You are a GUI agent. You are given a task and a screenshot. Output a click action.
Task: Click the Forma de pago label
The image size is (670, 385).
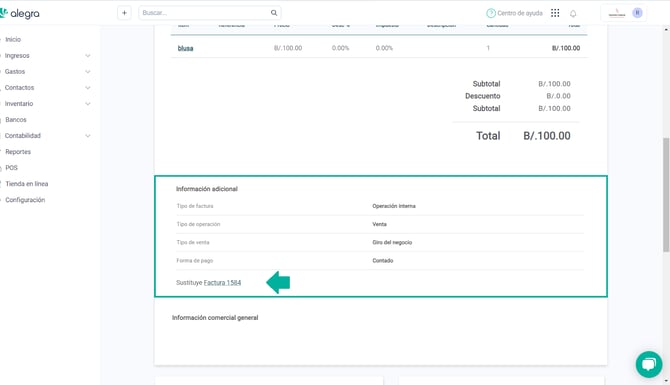(x=194, y=261)
